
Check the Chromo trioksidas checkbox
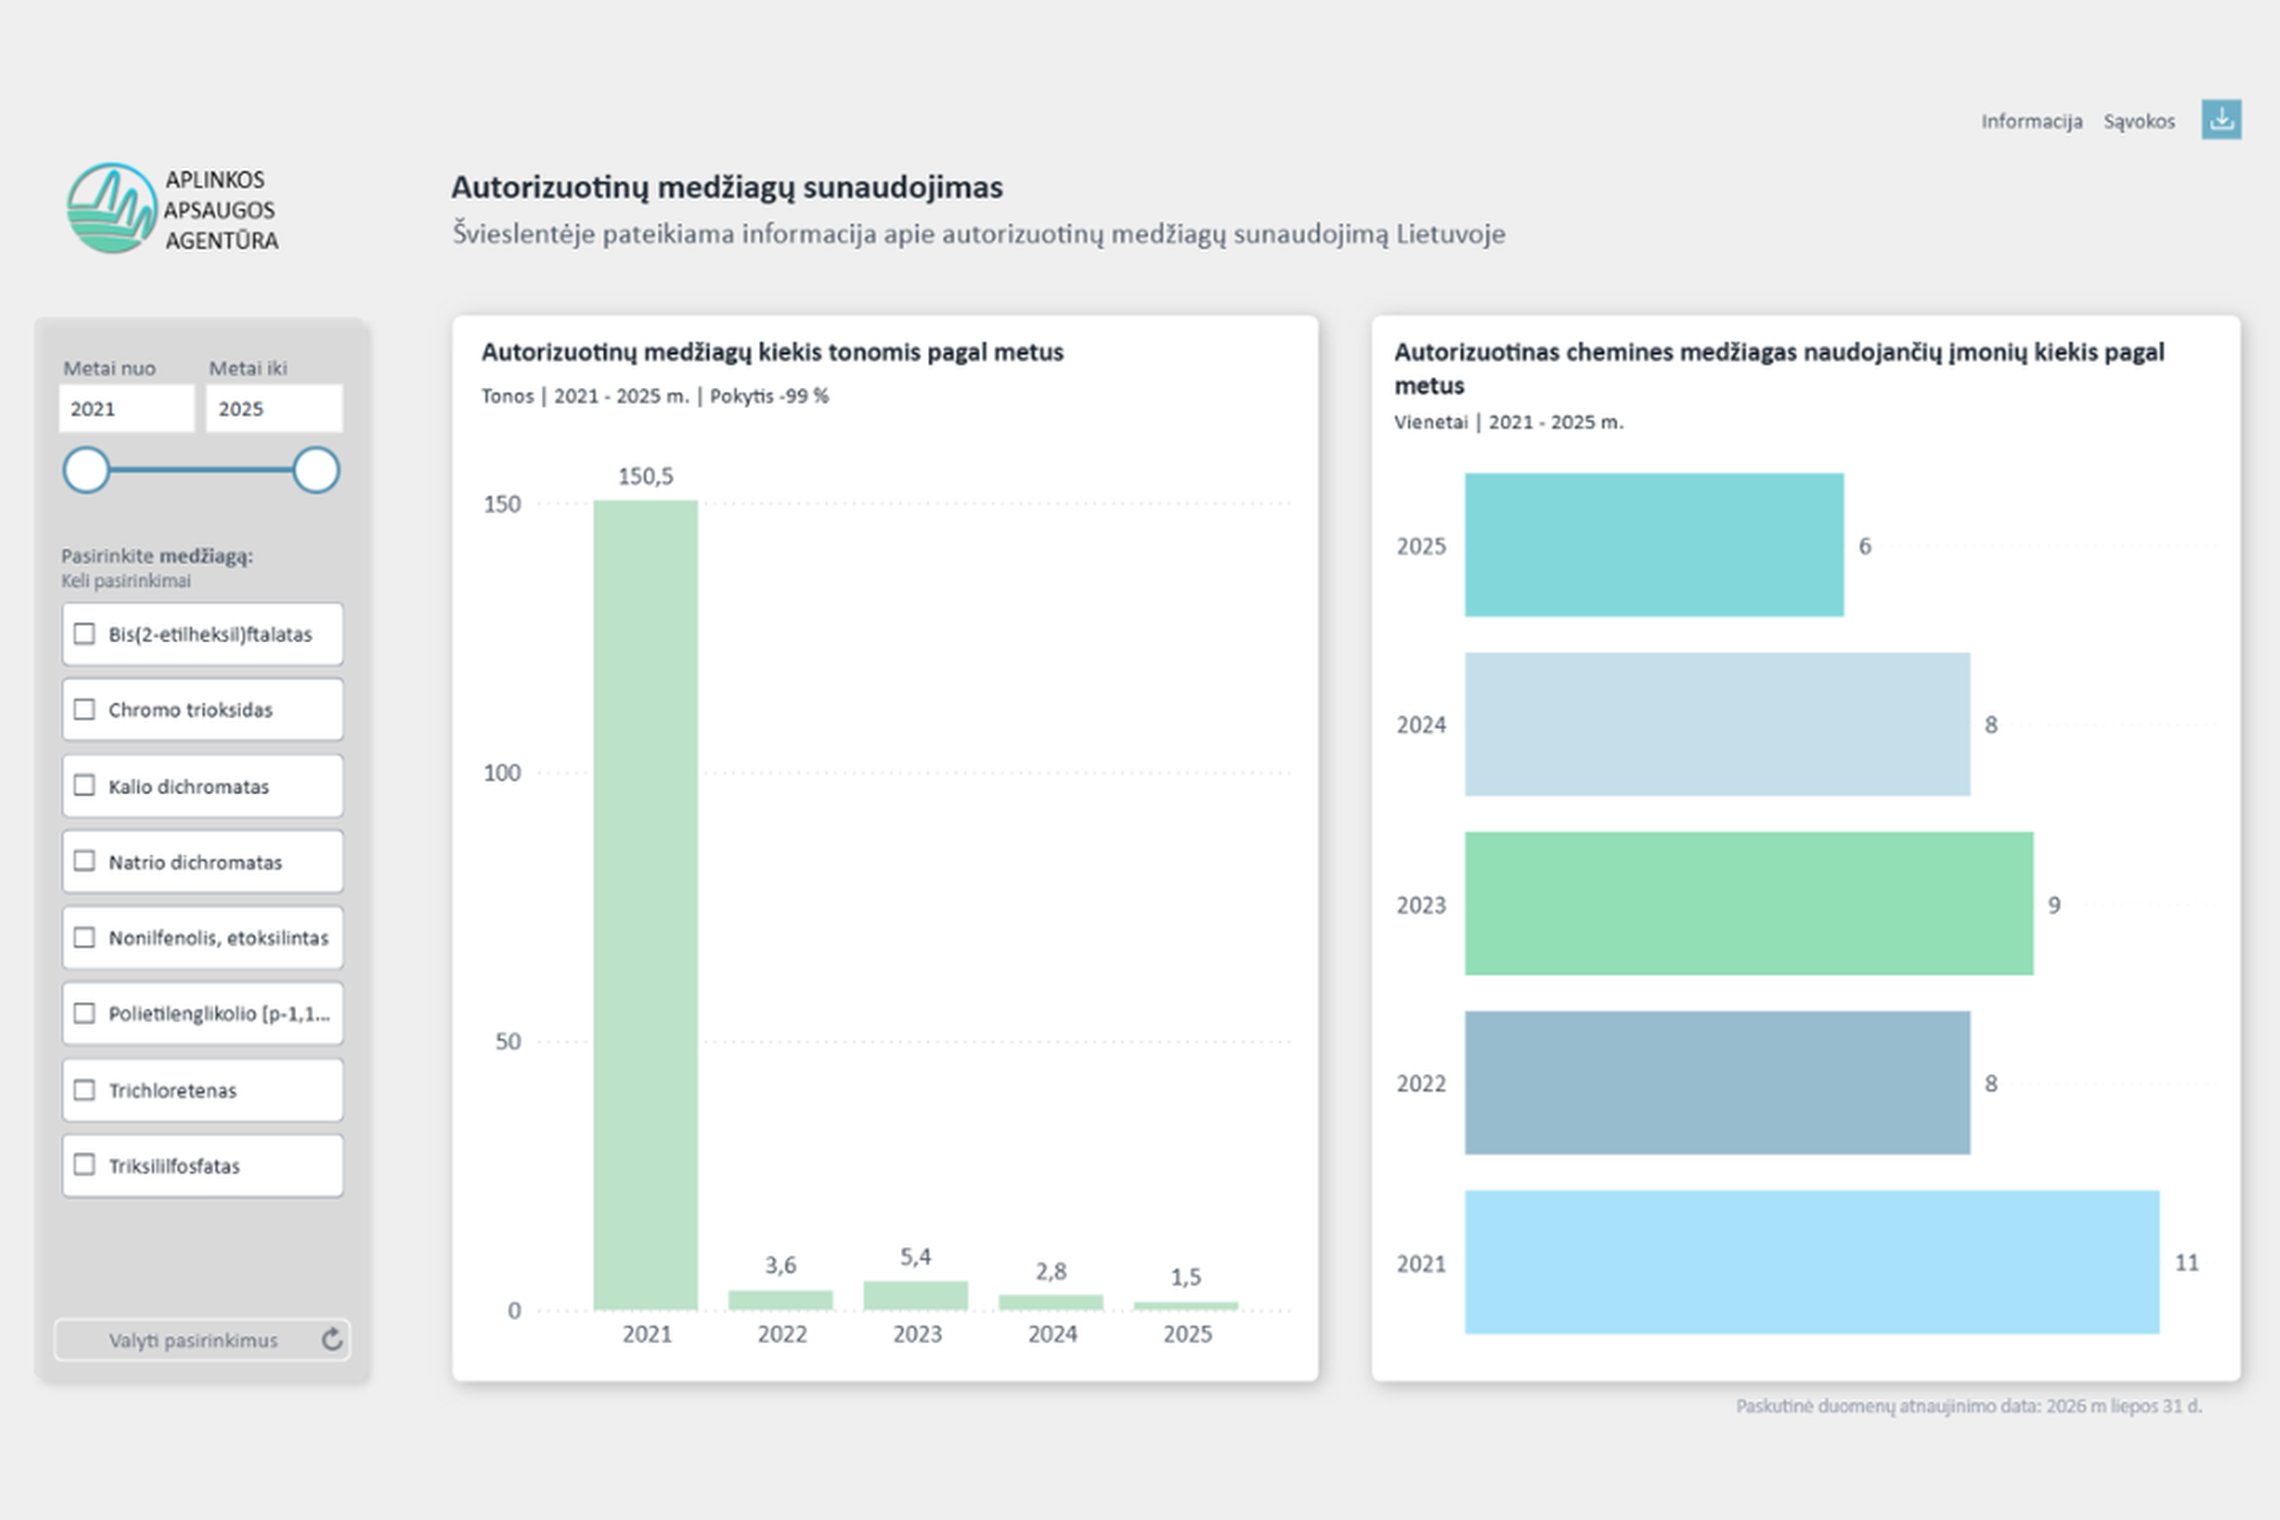85,710
